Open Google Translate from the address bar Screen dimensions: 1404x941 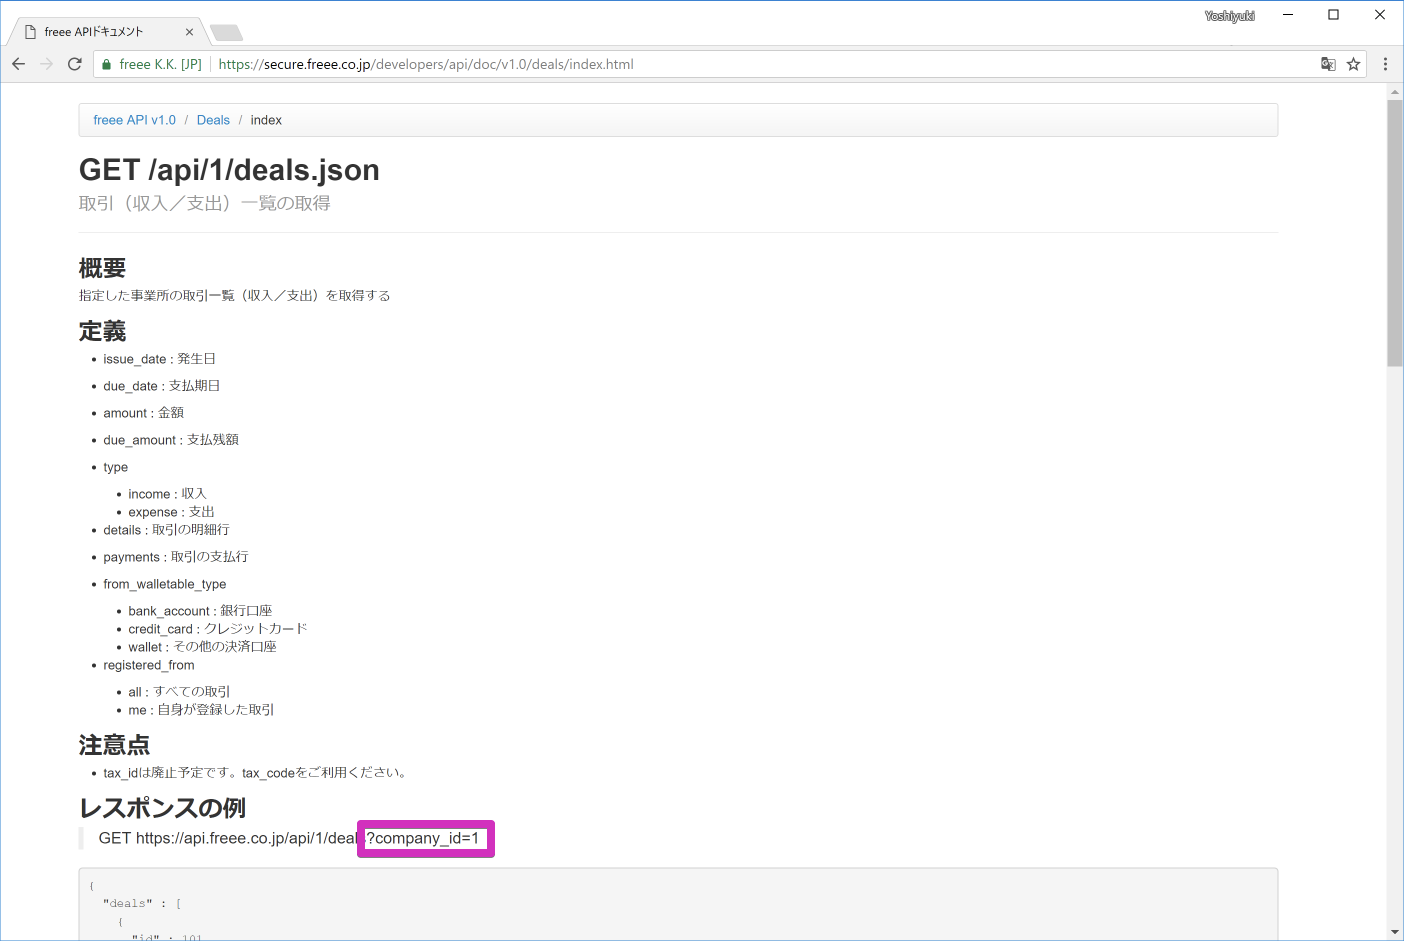tap(1327, 63)
